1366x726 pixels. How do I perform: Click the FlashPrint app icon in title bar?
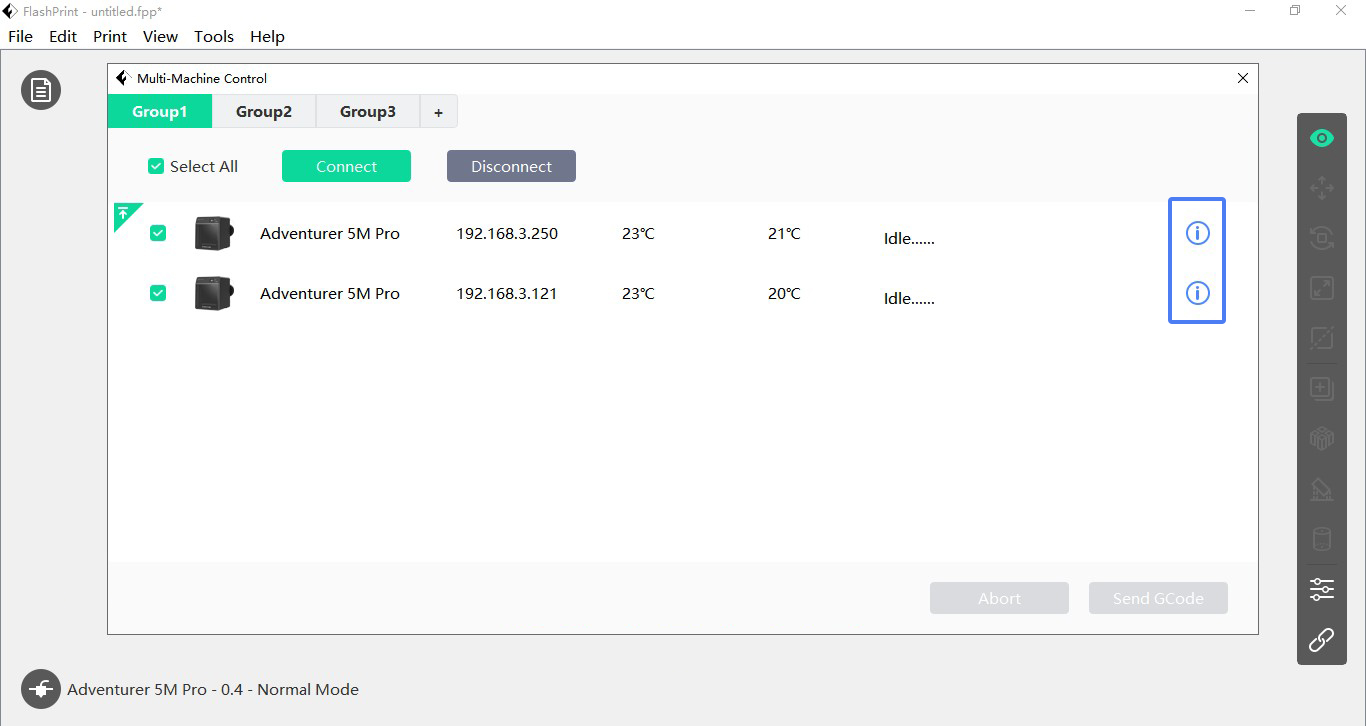10,11
